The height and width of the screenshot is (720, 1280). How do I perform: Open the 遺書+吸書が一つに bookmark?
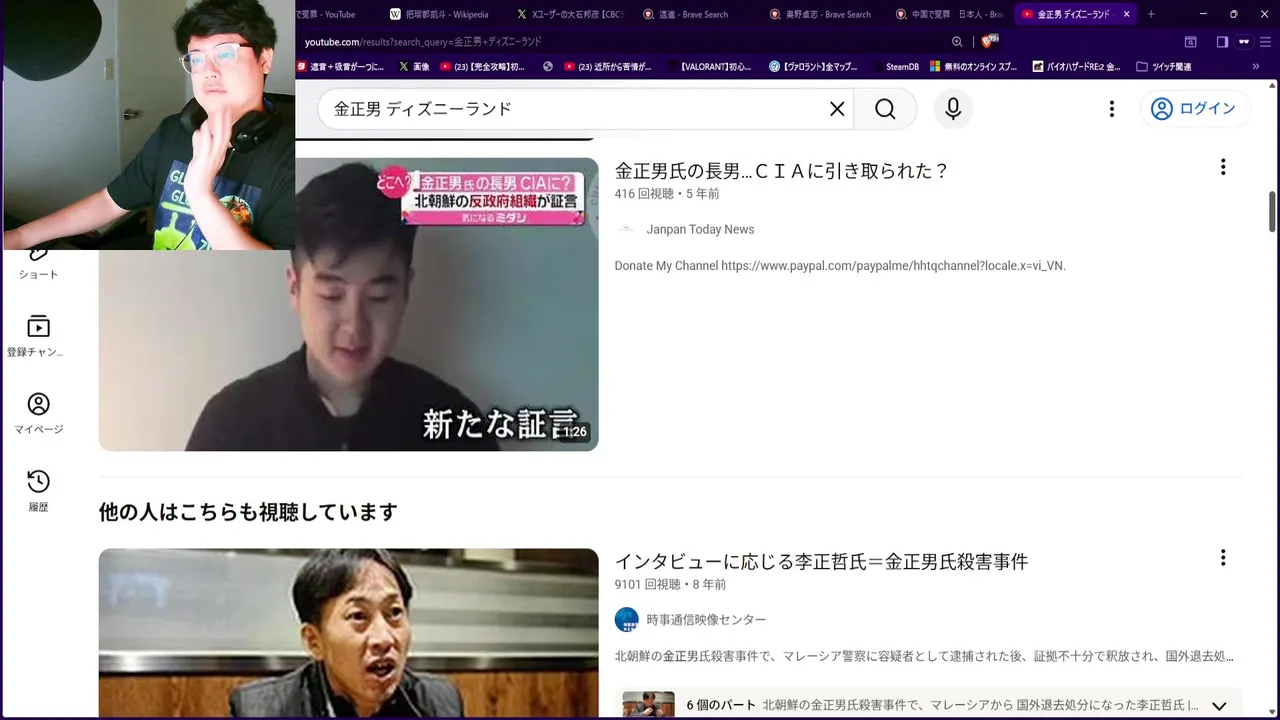340,67
